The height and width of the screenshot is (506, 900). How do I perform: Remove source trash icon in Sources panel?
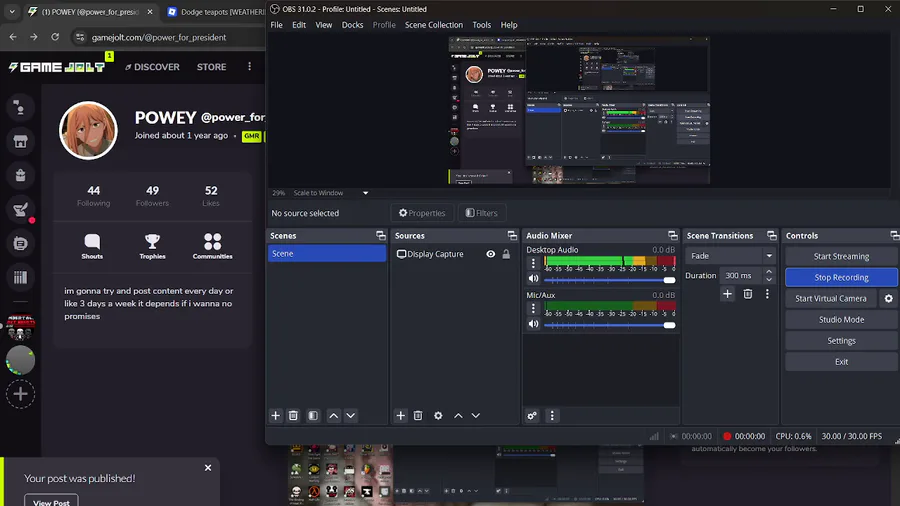pos(418,415)
